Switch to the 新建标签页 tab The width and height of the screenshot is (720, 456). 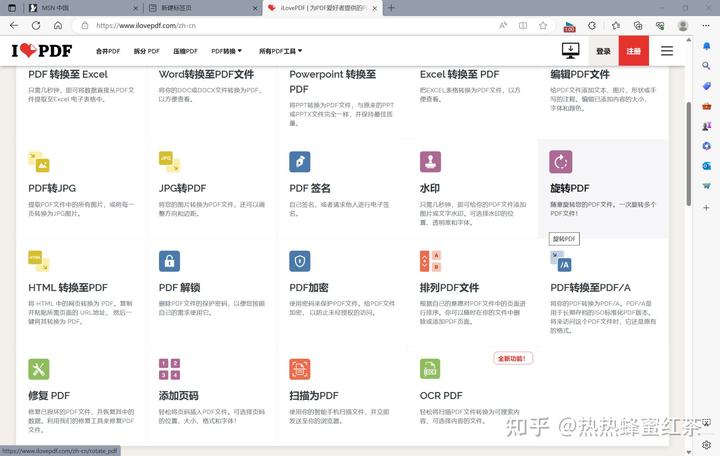pyautogui.click(x=202, y=8)
